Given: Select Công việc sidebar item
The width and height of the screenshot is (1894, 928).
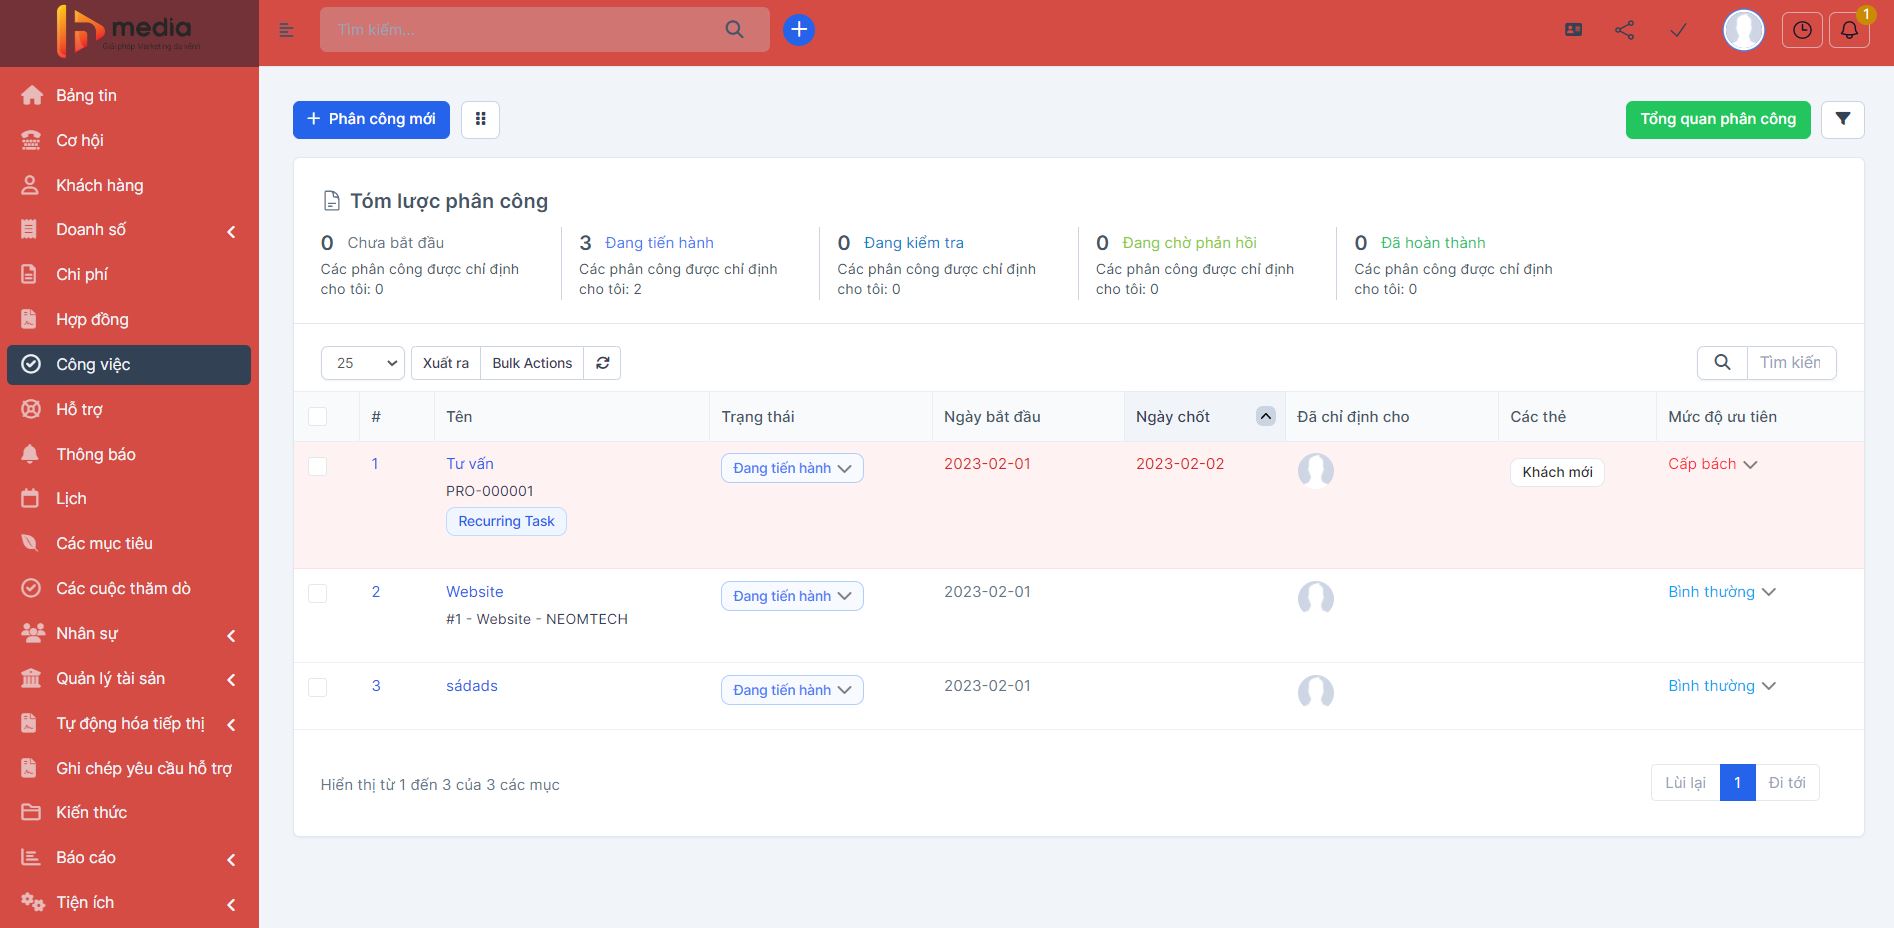Looking at the screenshot, I should pos(129,365).
